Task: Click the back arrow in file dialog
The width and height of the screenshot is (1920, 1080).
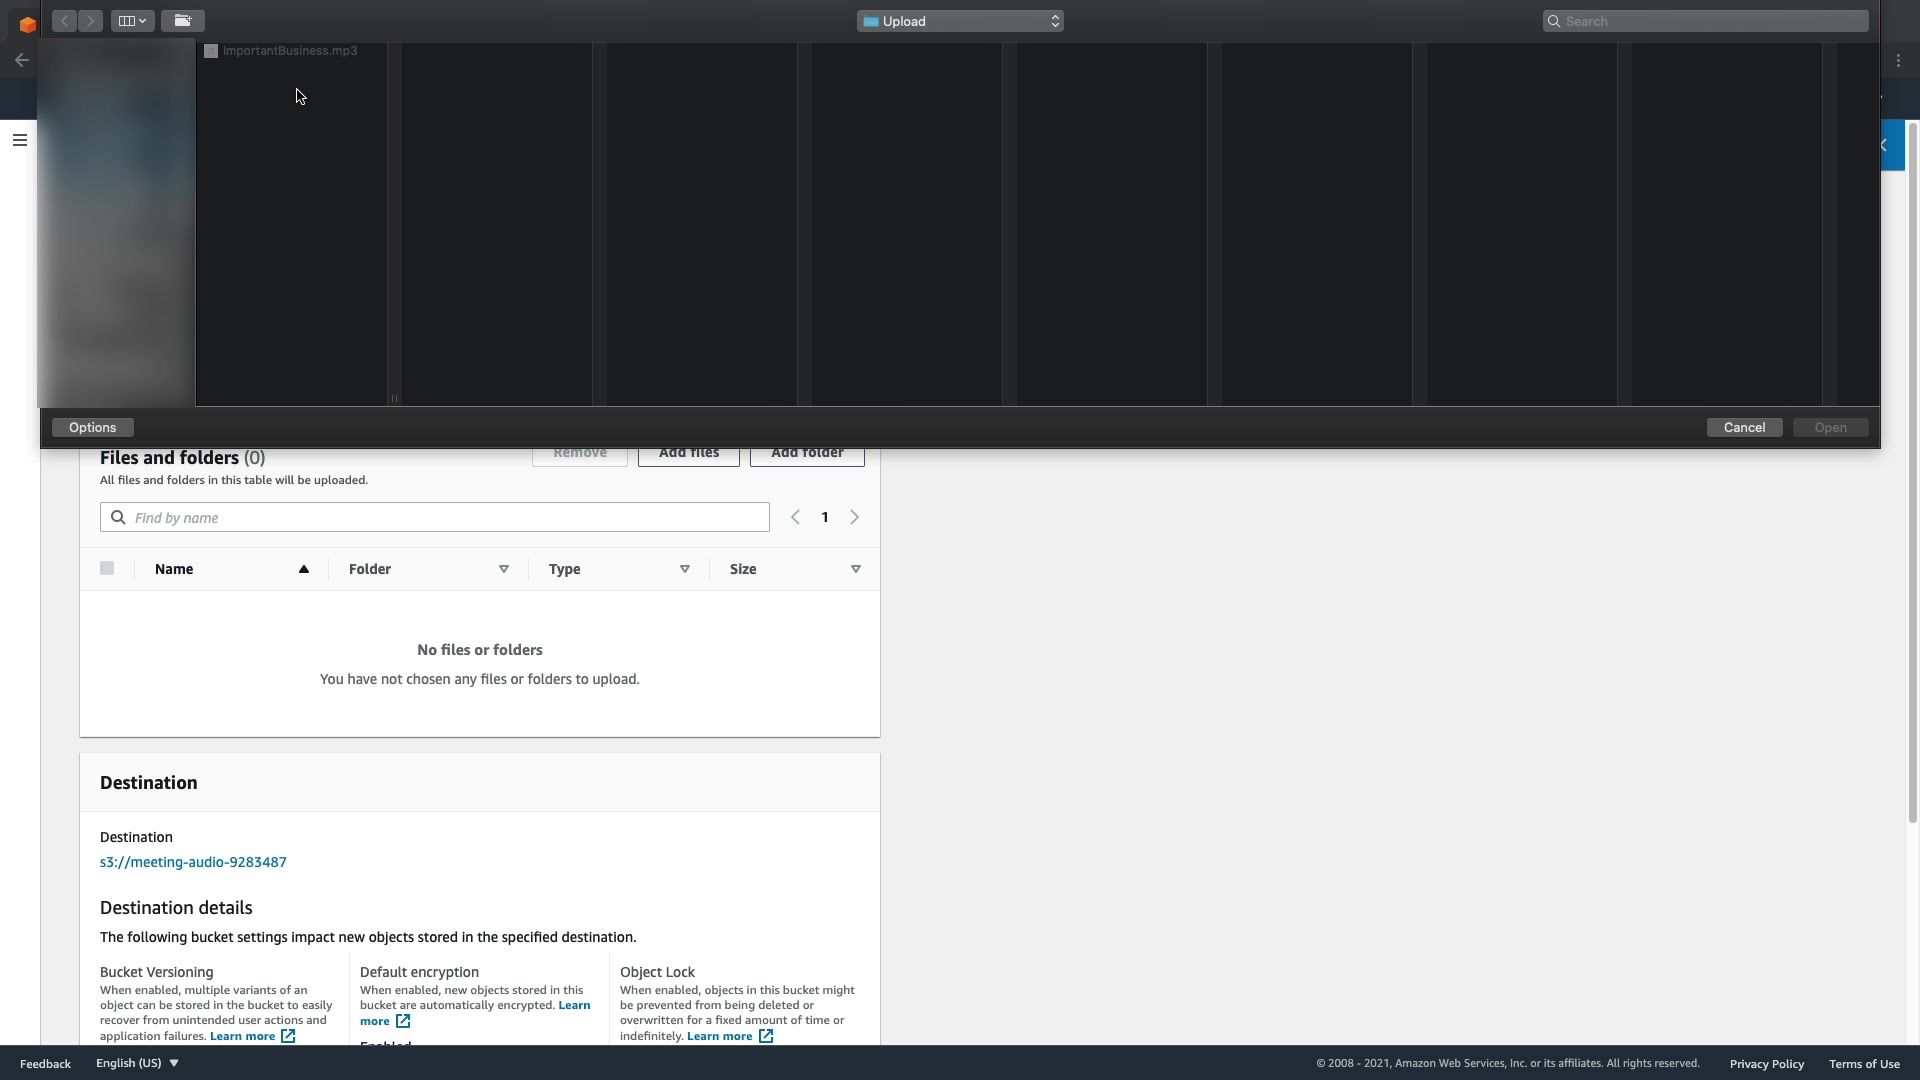Action: (64, 21)
